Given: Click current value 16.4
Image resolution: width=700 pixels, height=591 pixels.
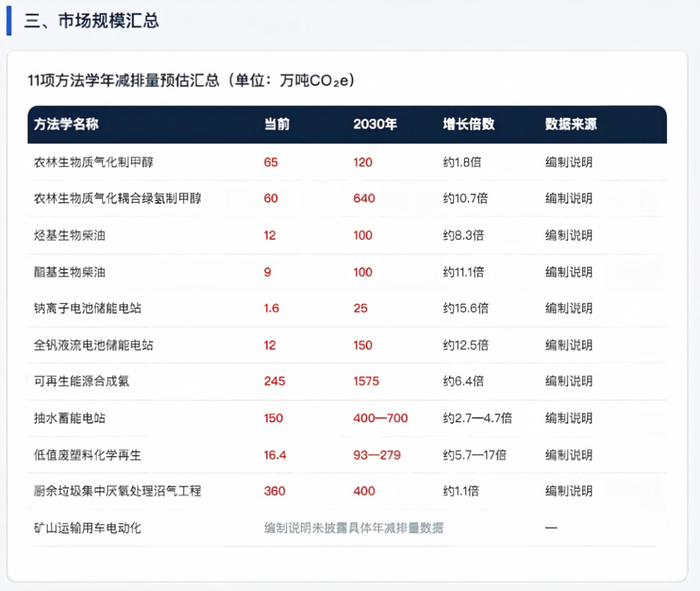Looking at the screenshot, I should click(275, 455).
